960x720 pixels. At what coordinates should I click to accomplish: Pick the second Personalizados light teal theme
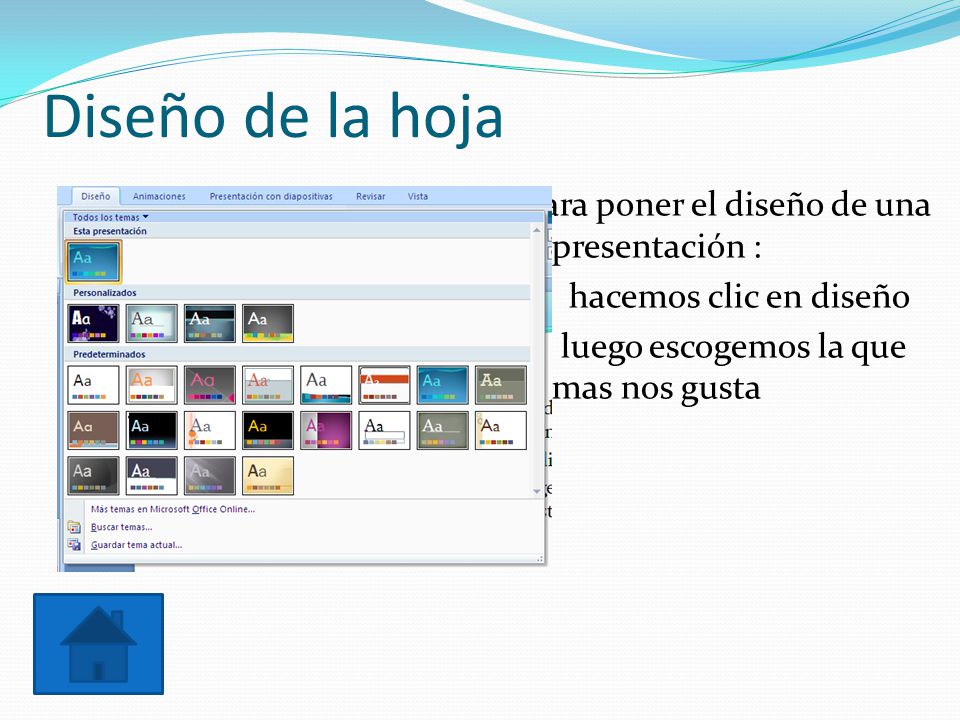[152, 323]
